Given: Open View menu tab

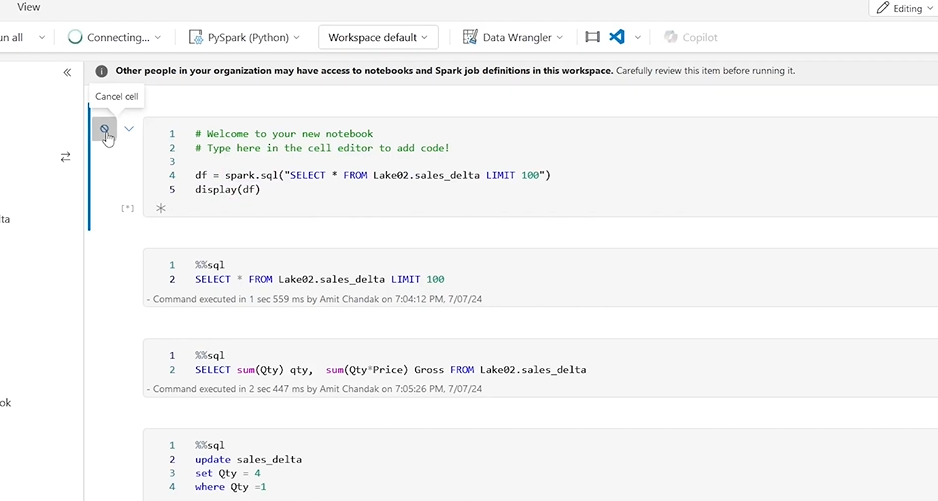Looking at the screenshot, I should click(x=29, y=7).
